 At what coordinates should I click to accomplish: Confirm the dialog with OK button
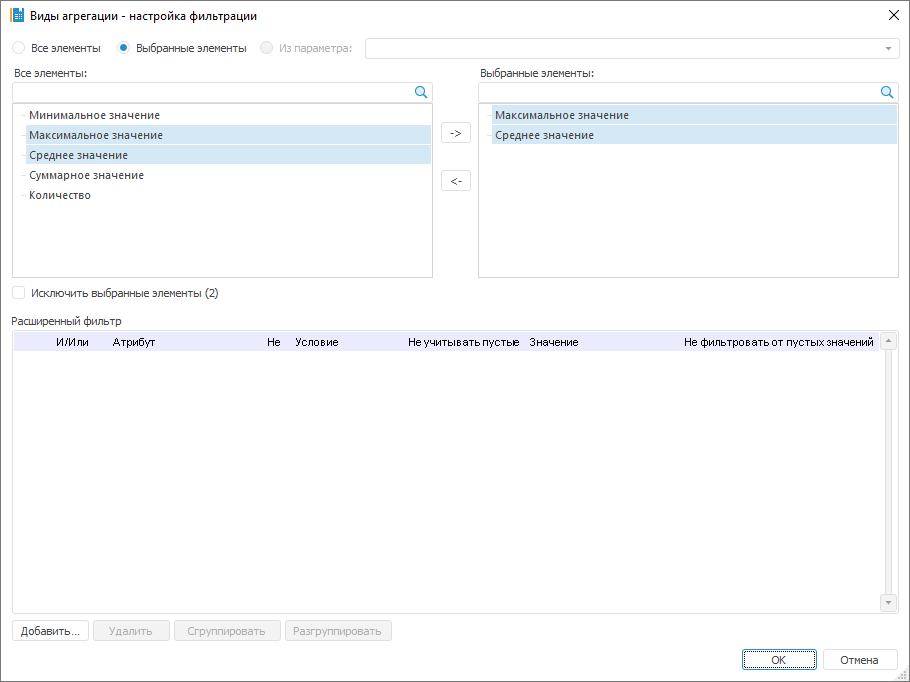tap(778, 660)
